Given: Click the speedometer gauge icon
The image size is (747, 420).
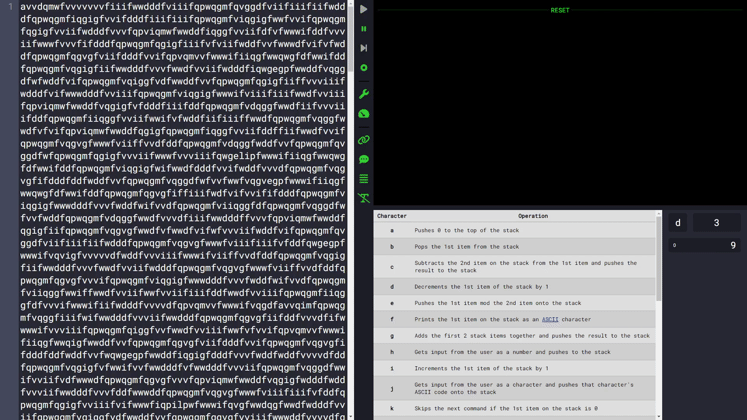Looking at the screenshot, I should coord(364,114).
